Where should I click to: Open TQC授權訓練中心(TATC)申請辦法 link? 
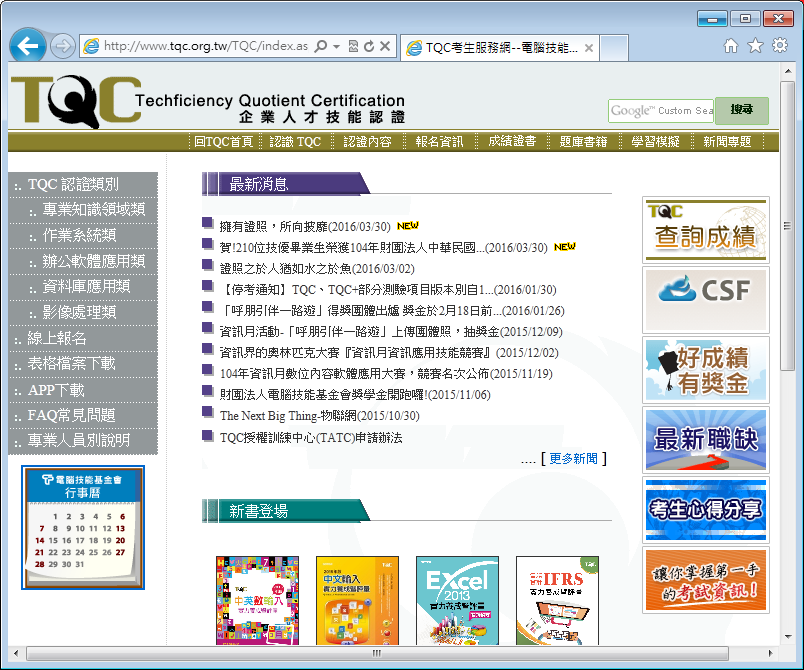click(311, 438)
